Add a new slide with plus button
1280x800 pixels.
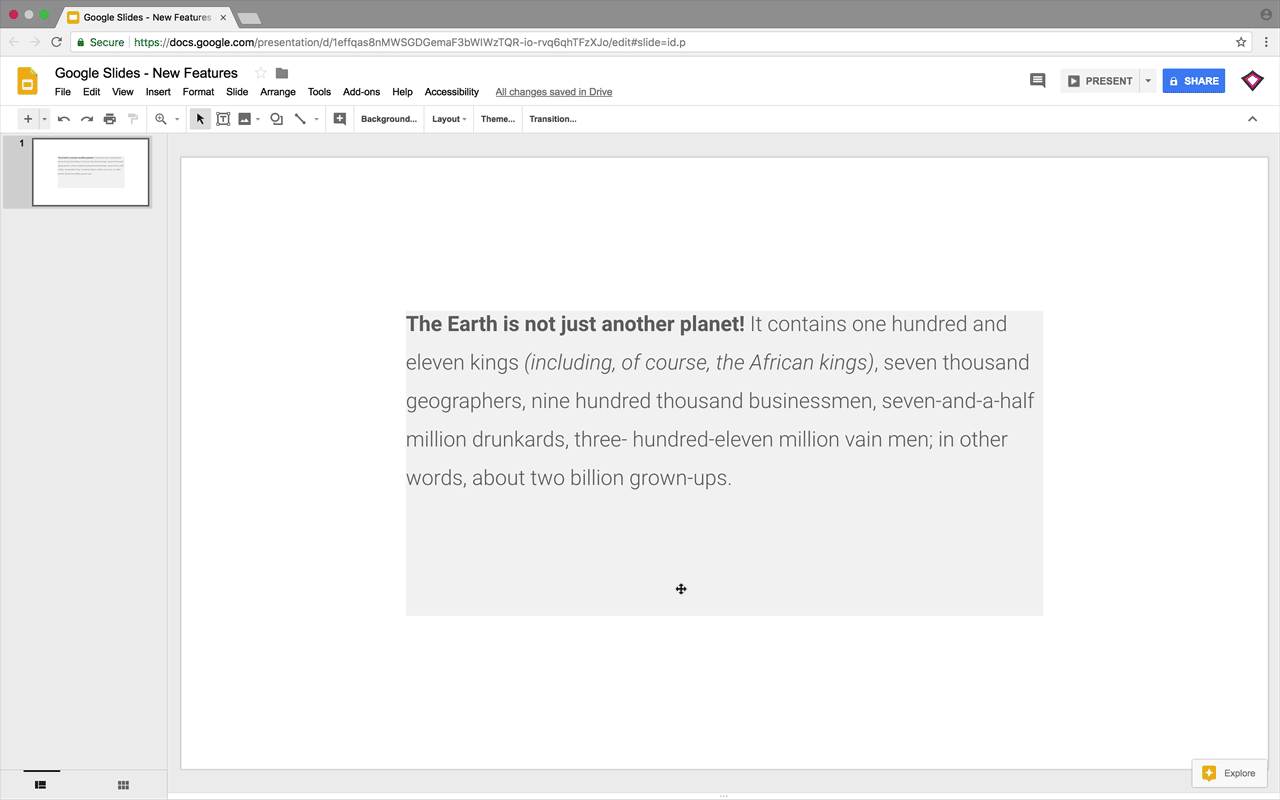click(28, 119)
